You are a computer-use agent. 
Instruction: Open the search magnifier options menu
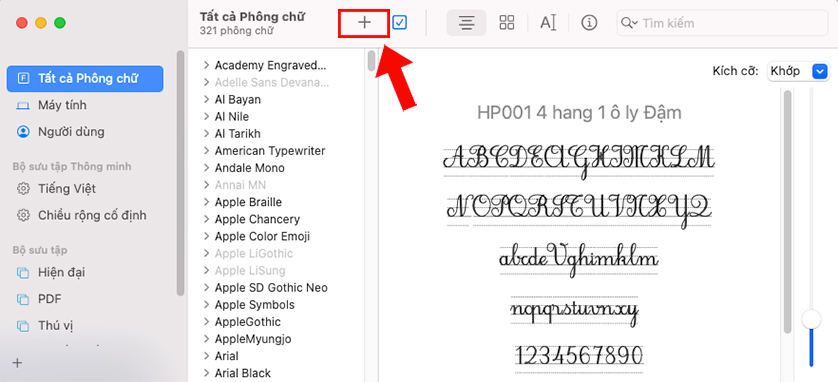(629, 23)
